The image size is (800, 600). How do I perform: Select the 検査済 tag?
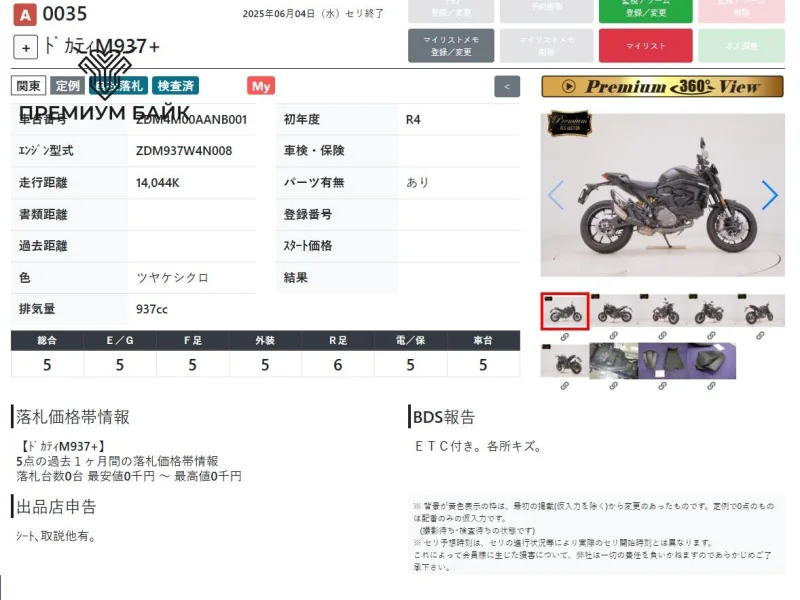click(176, 86)
